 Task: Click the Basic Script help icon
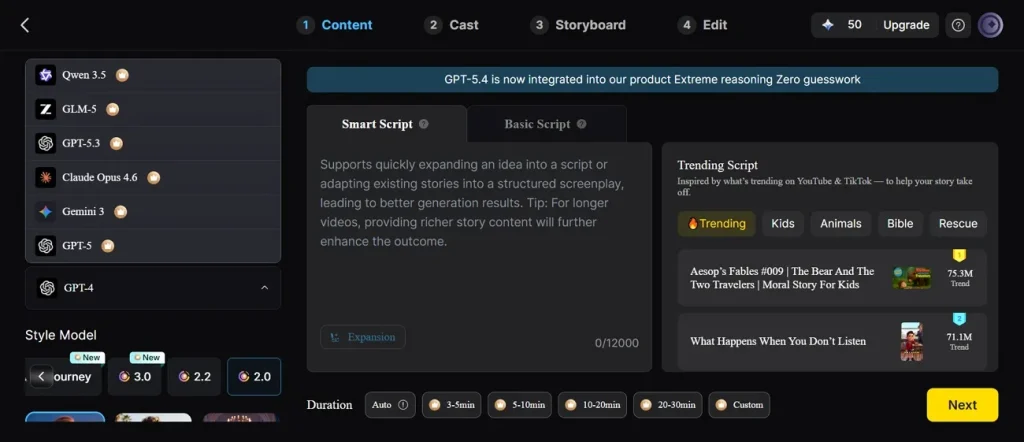pos(581,124)
